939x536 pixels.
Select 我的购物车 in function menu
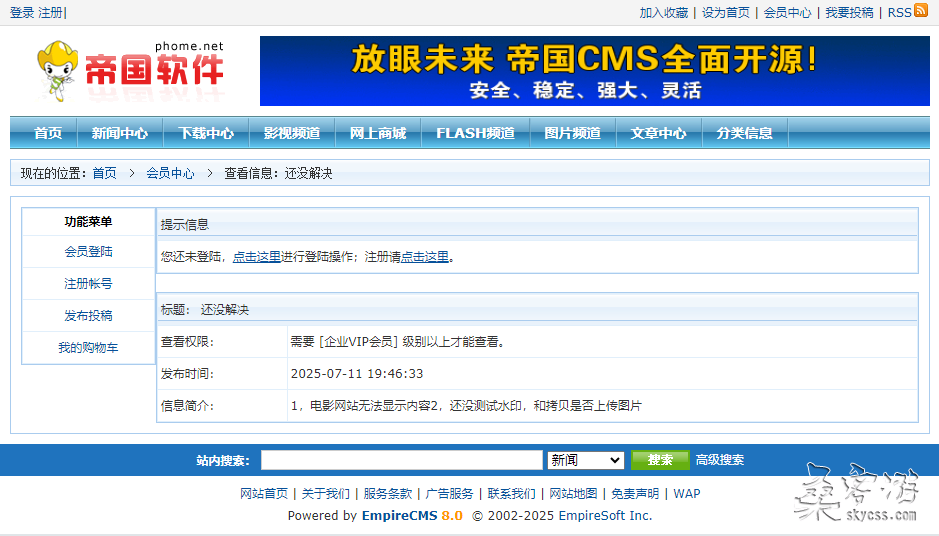89,347
